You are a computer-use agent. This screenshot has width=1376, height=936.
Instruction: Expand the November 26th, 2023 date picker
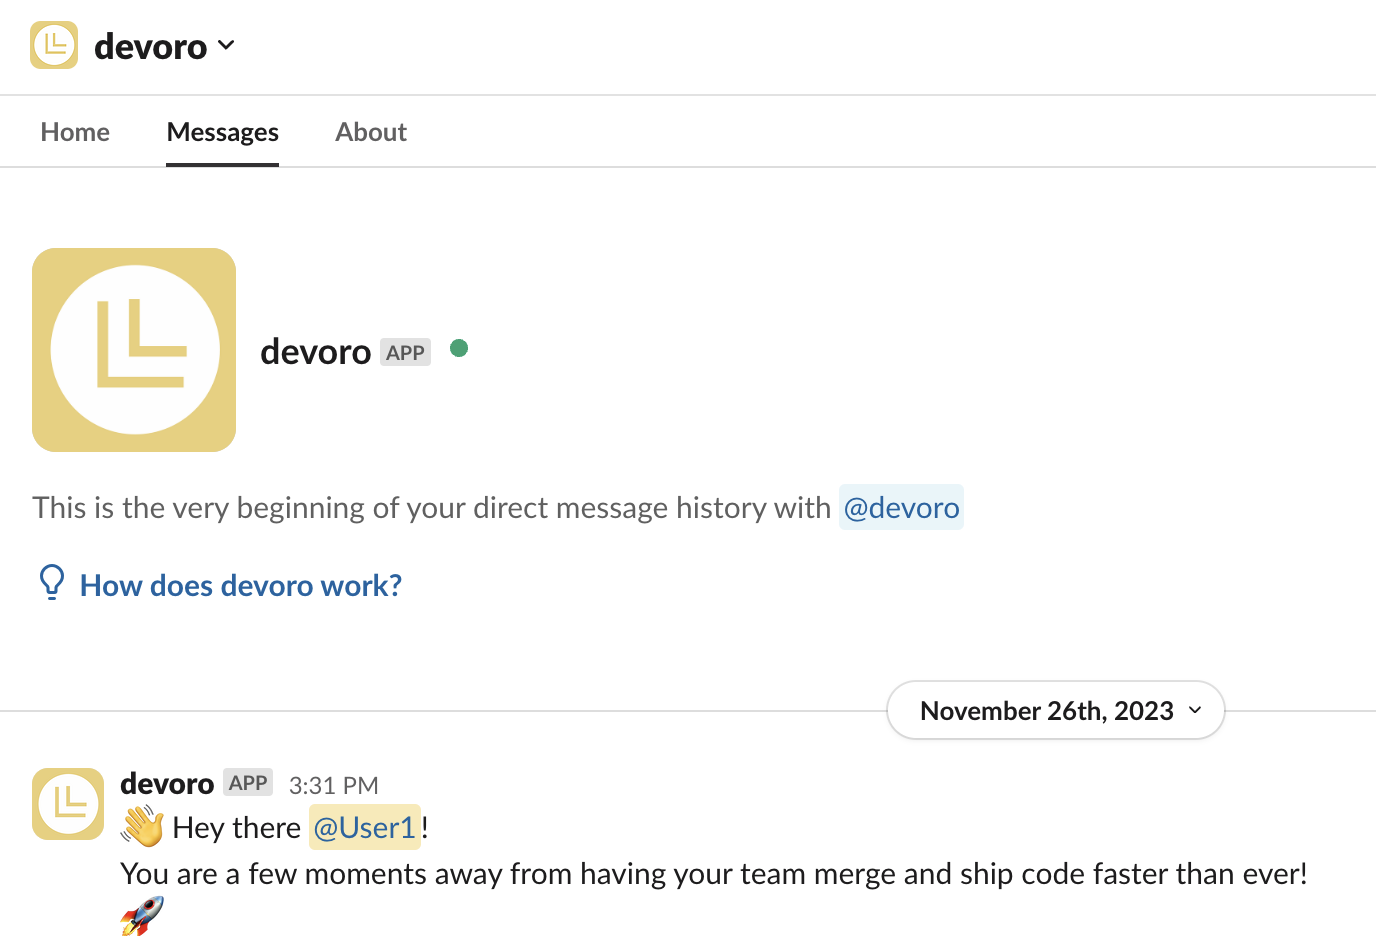click(x=1046, y=711)
